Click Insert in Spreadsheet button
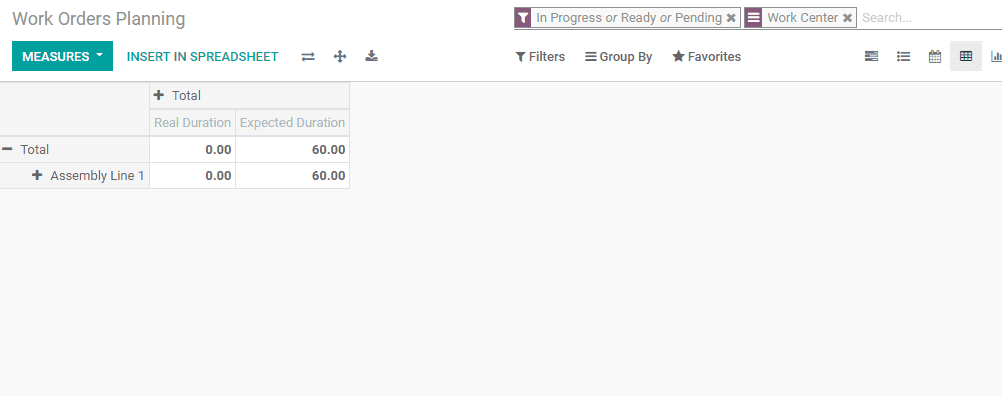1002x396 pixels. [203, 56]
